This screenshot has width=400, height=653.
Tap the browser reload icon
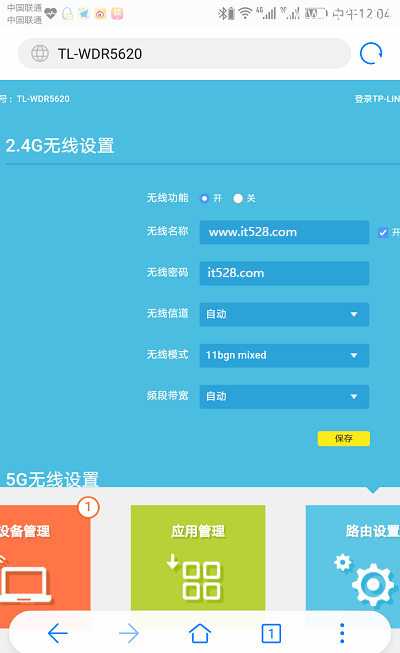(x=370, y=53)
